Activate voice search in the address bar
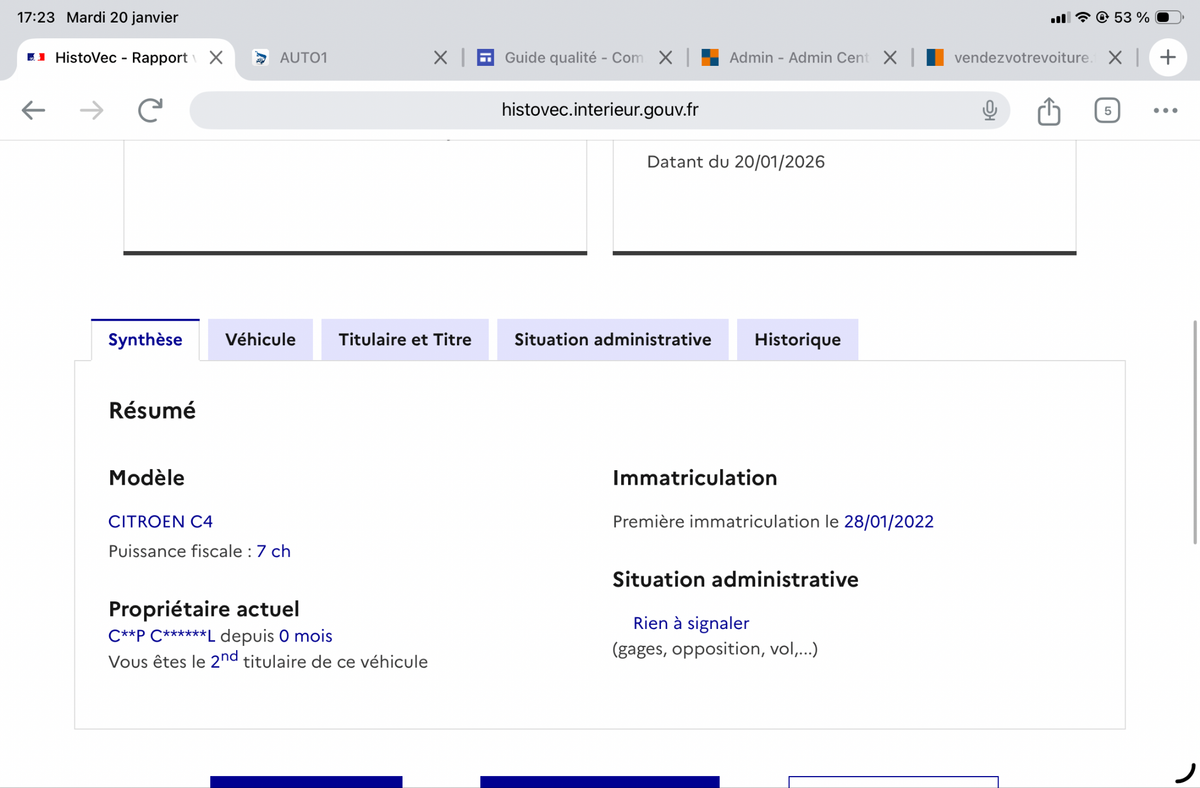Image resolution: width=1200 pixels, height=788 pixels. (989, 110)
